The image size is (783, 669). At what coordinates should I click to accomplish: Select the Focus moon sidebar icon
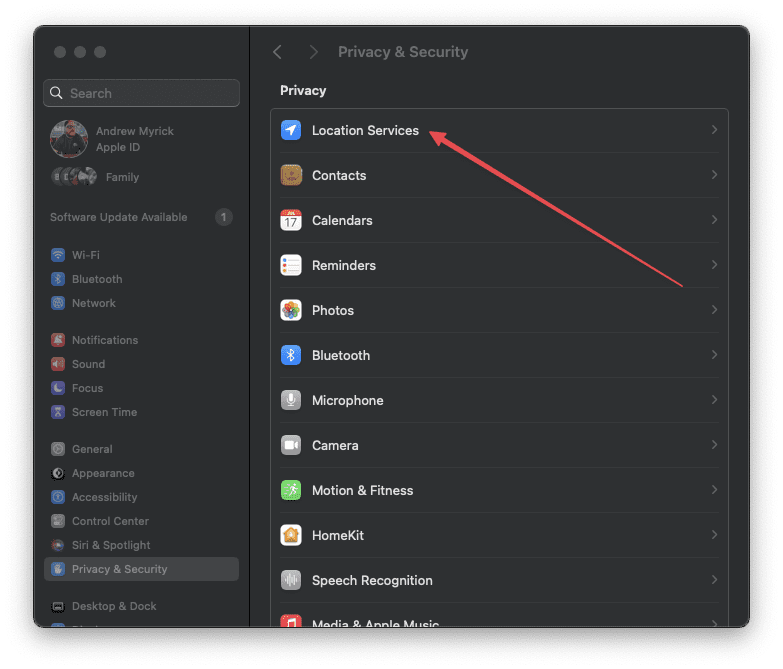click(x=58, y=388)
